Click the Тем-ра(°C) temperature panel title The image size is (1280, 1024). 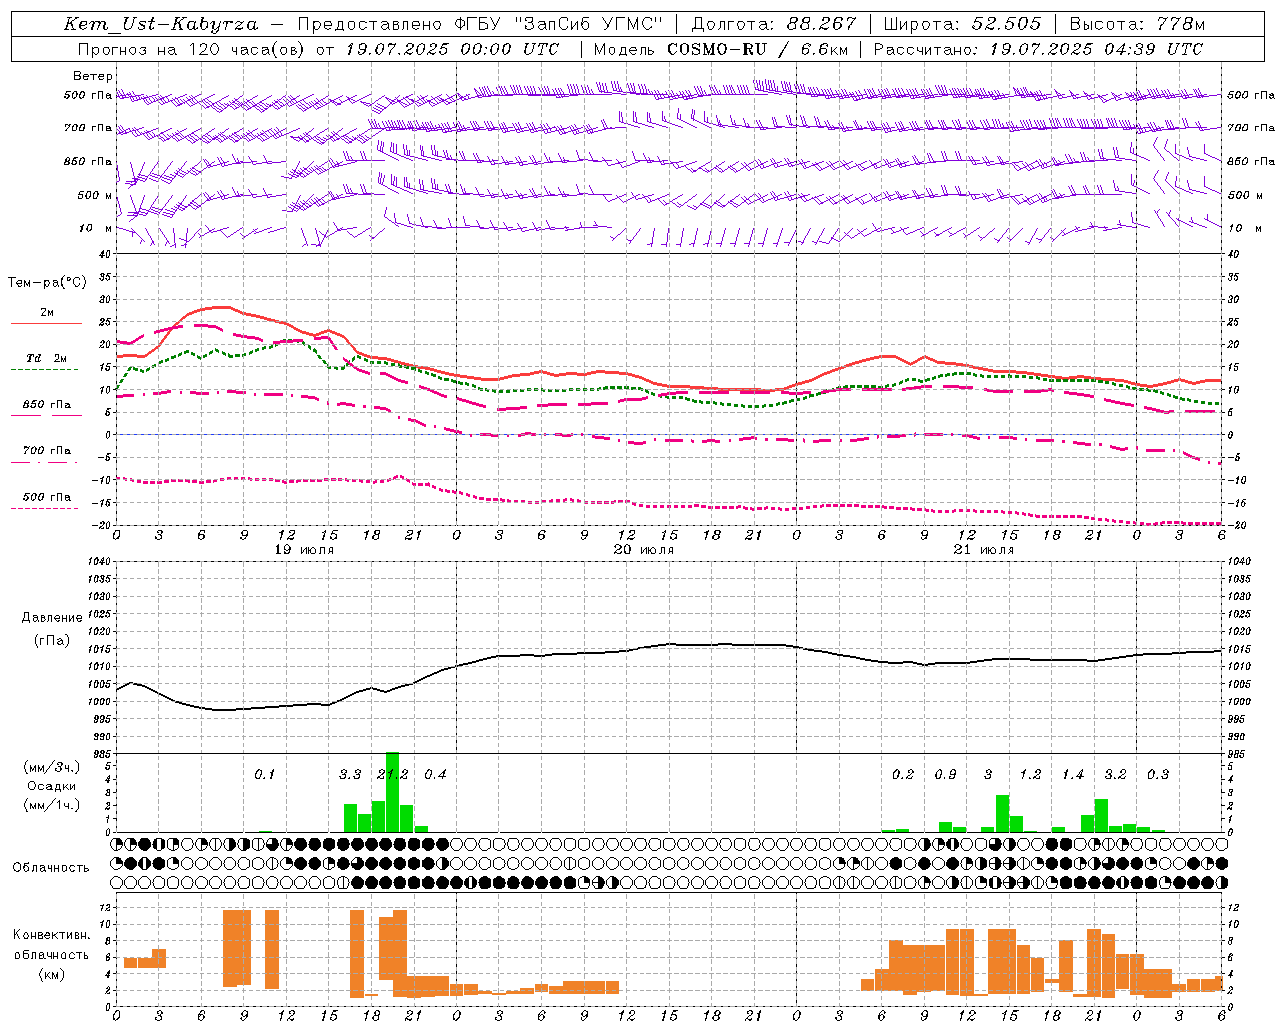click(x=47, y=283)
